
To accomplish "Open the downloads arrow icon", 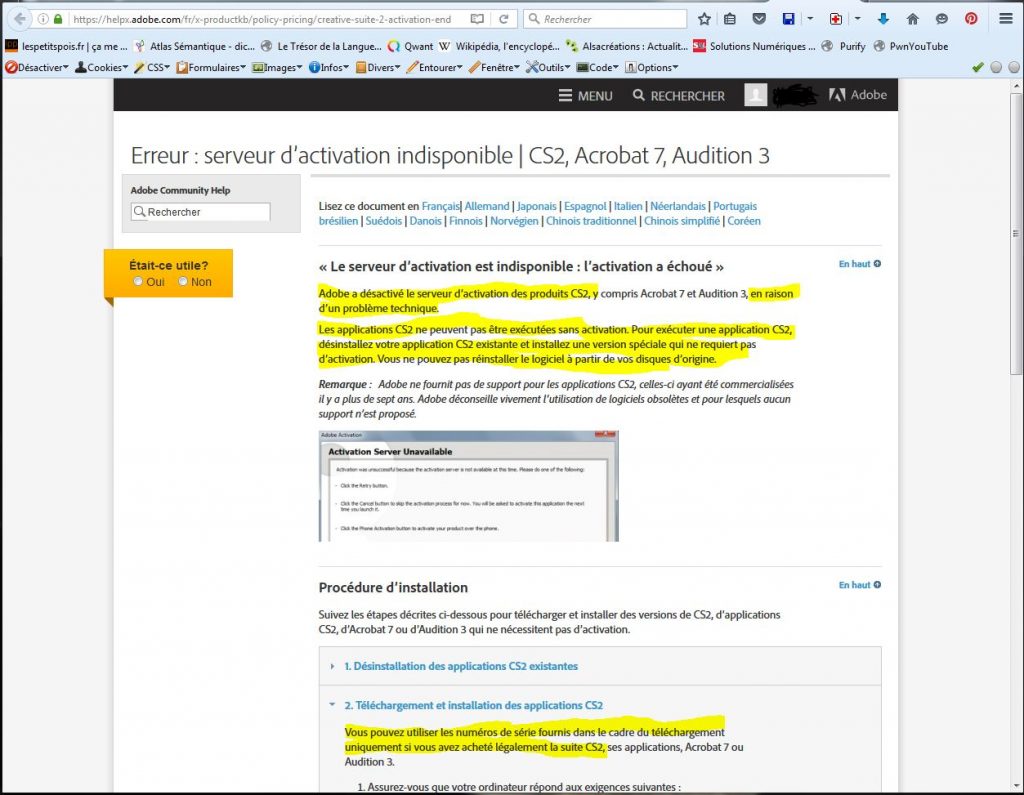I will click(883, 19).
